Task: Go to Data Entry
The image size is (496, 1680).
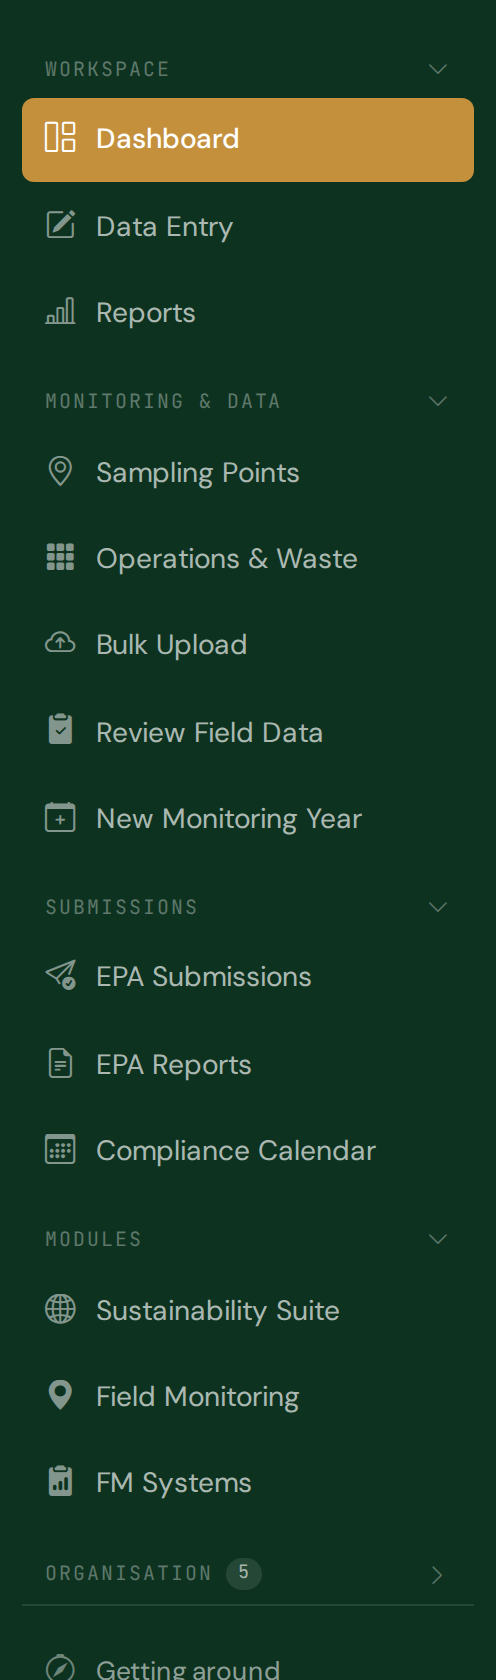Action: coord(248,226)
